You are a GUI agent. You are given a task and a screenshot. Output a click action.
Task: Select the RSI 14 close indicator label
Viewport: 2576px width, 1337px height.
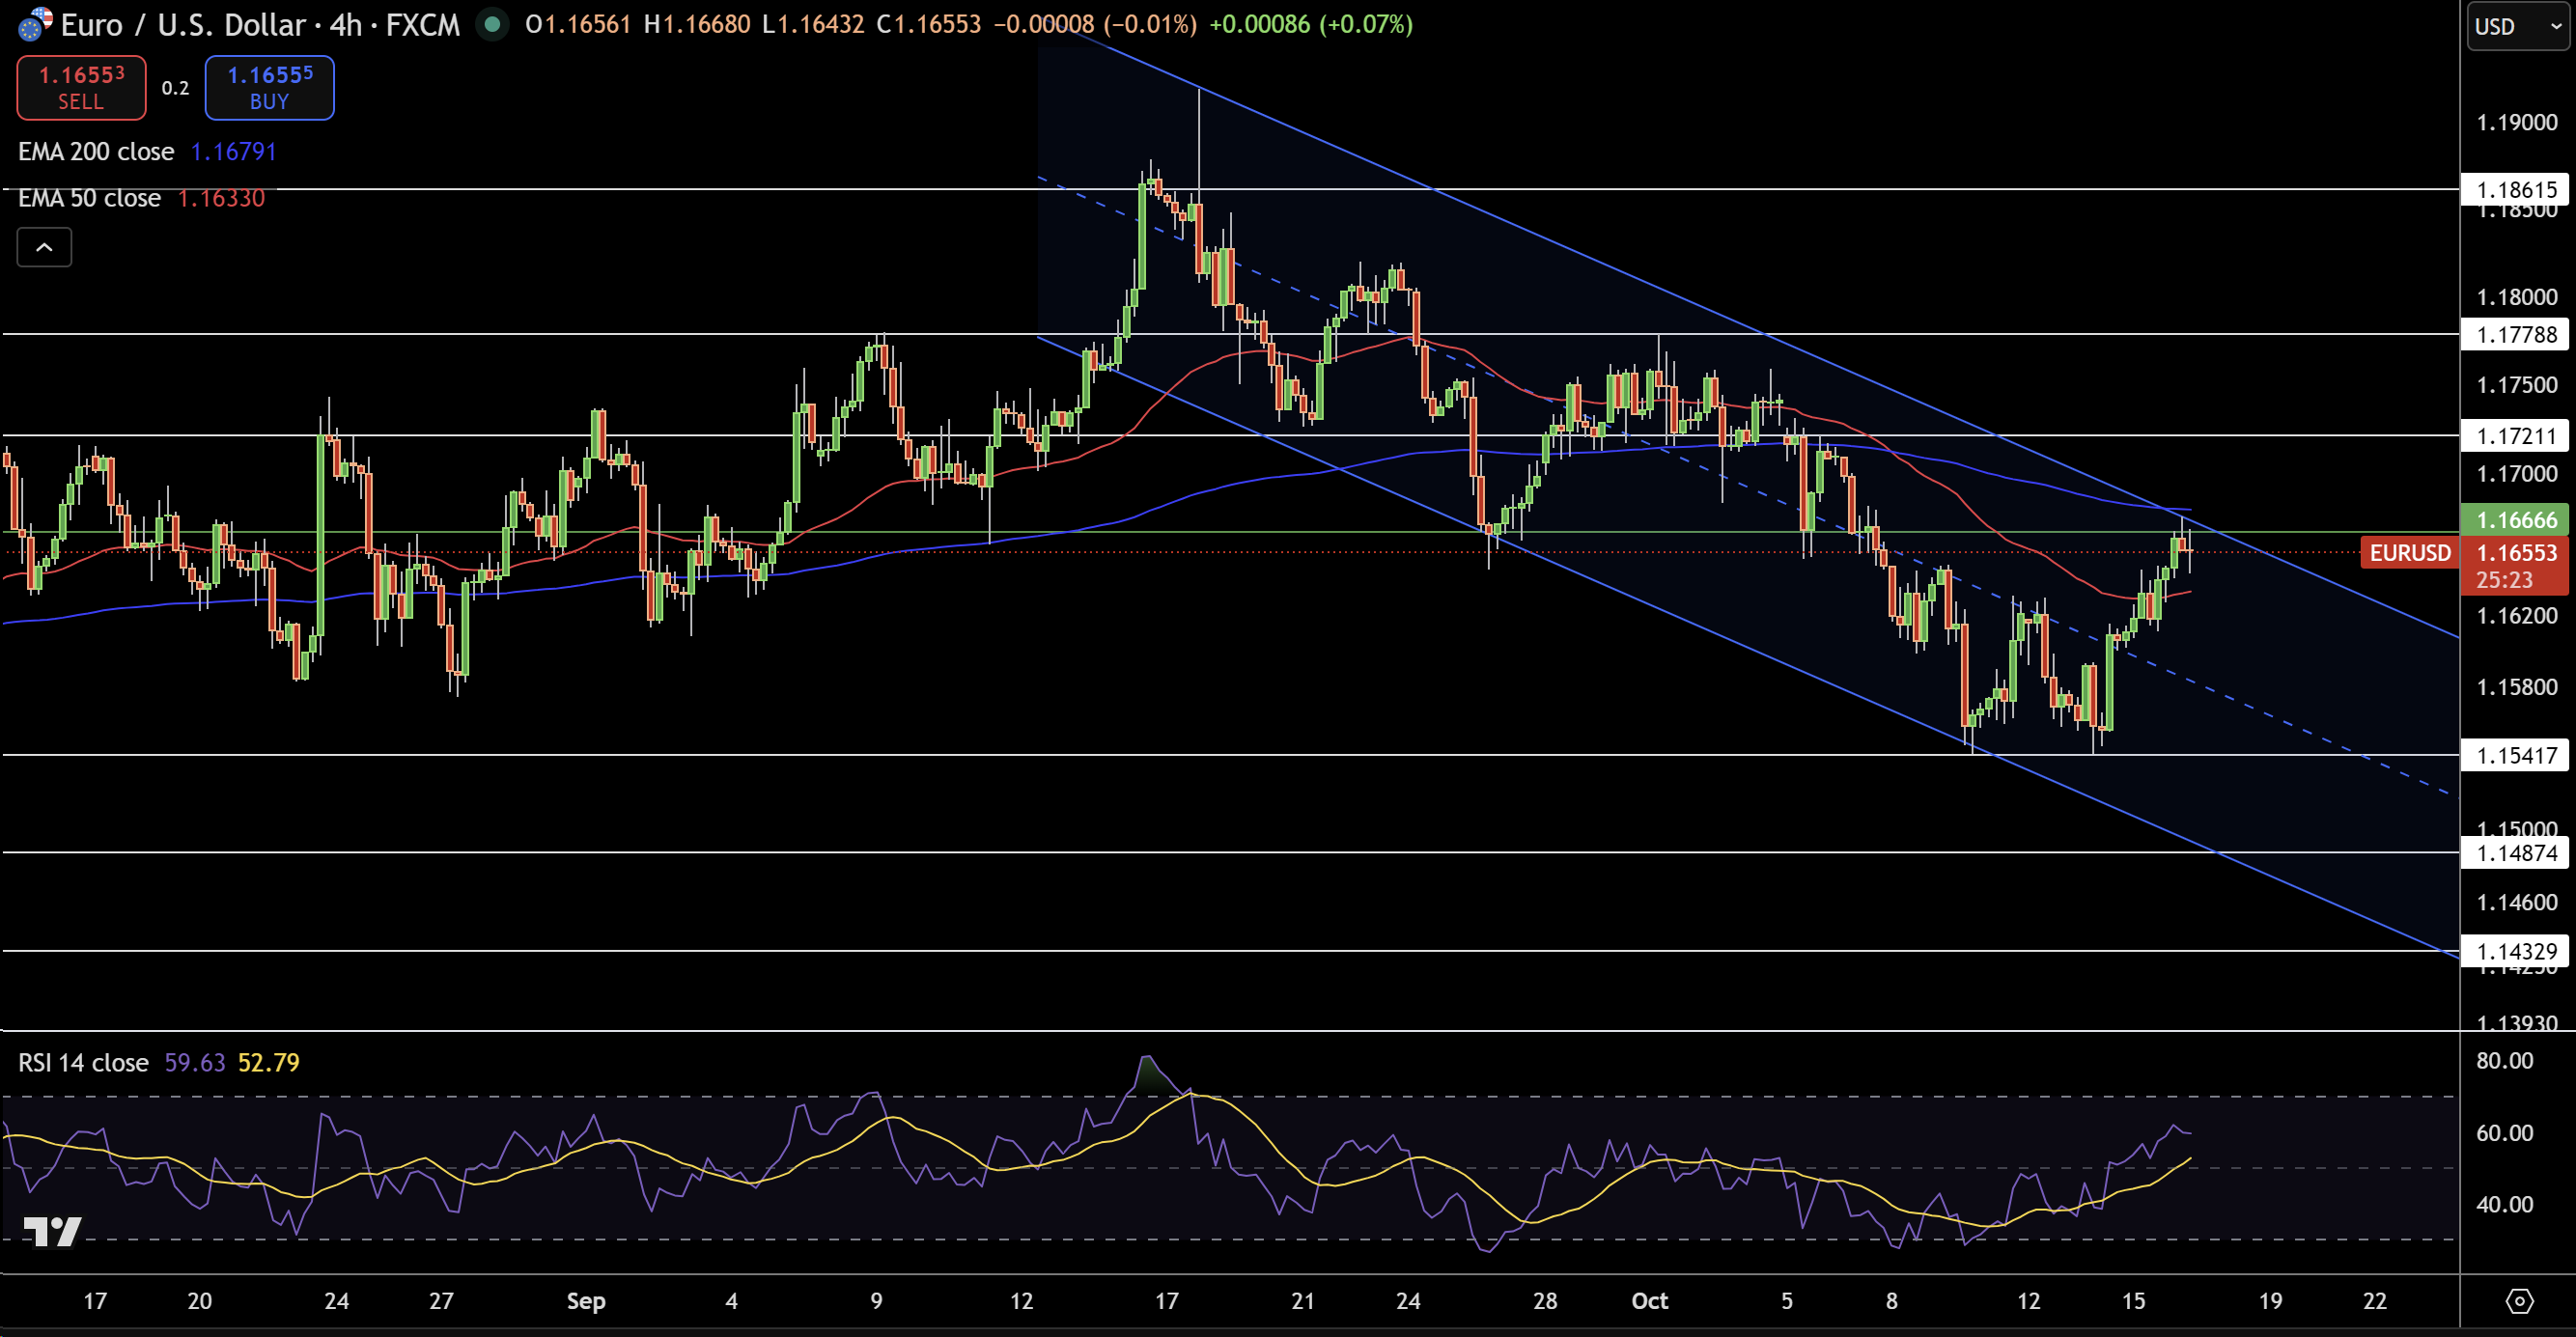tap(83, 1062)
